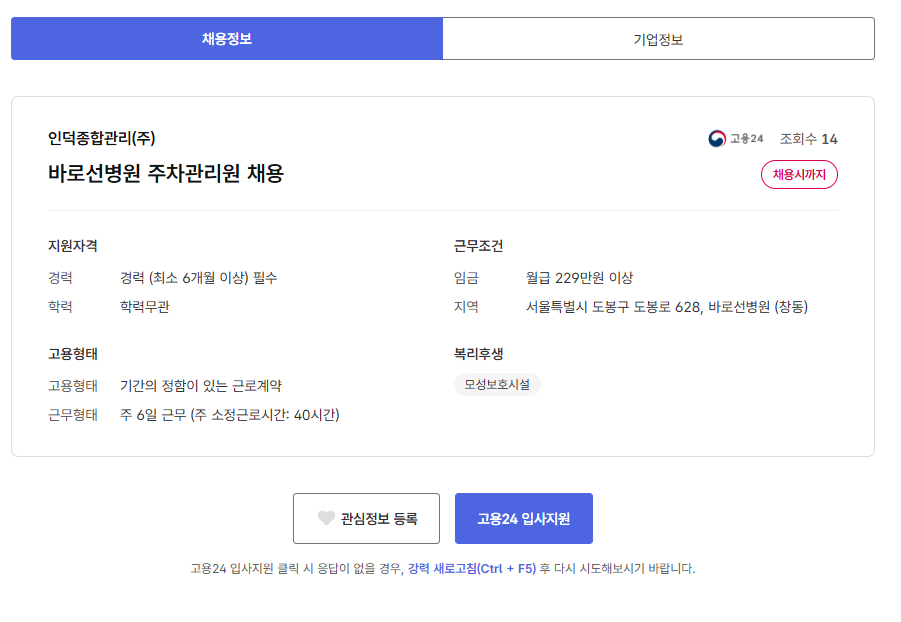Click the salary text 월급 229만원 이상
The width and height of the screenshot is (901, 622).
coord(579,278)
